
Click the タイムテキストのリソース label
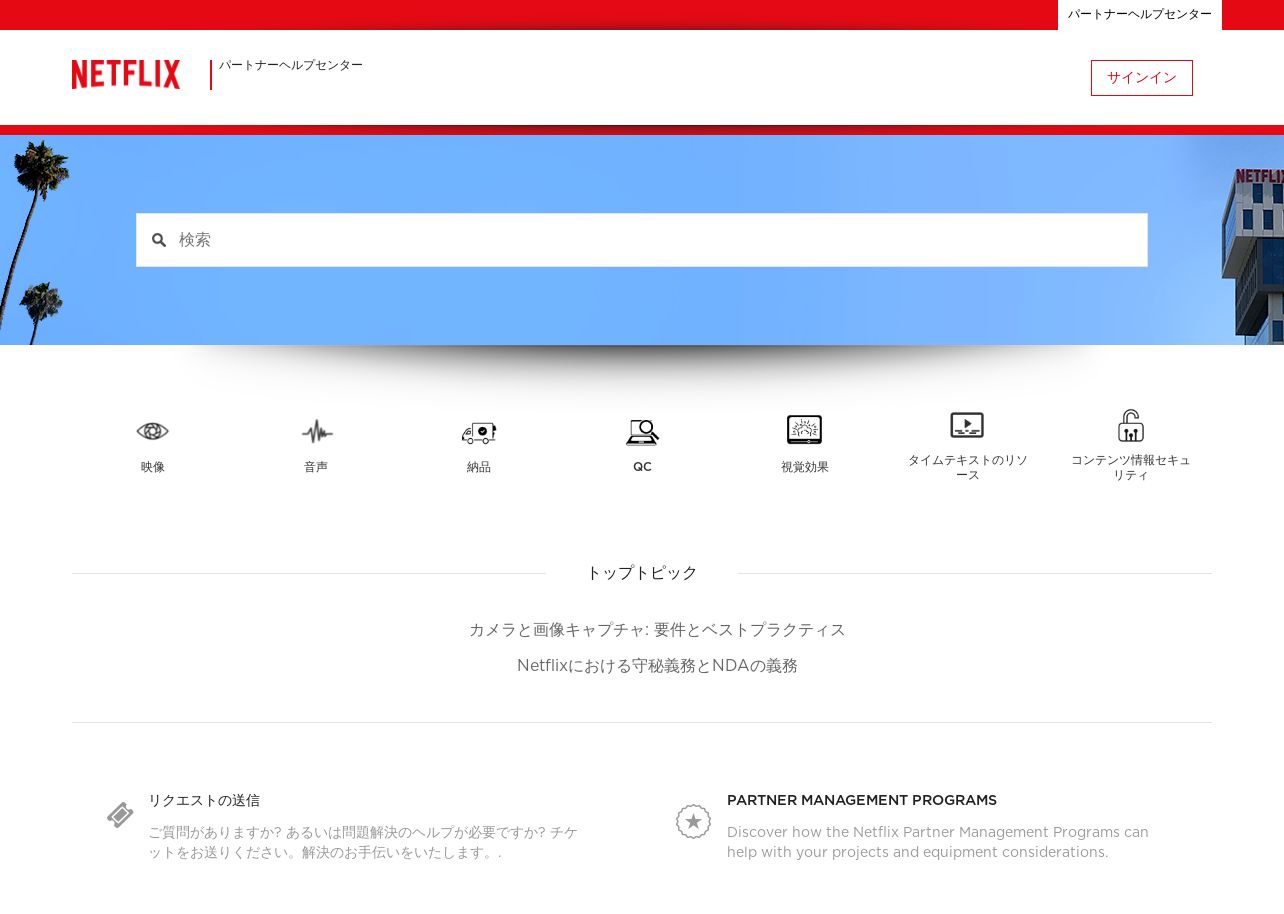click(x=968, y=467)
